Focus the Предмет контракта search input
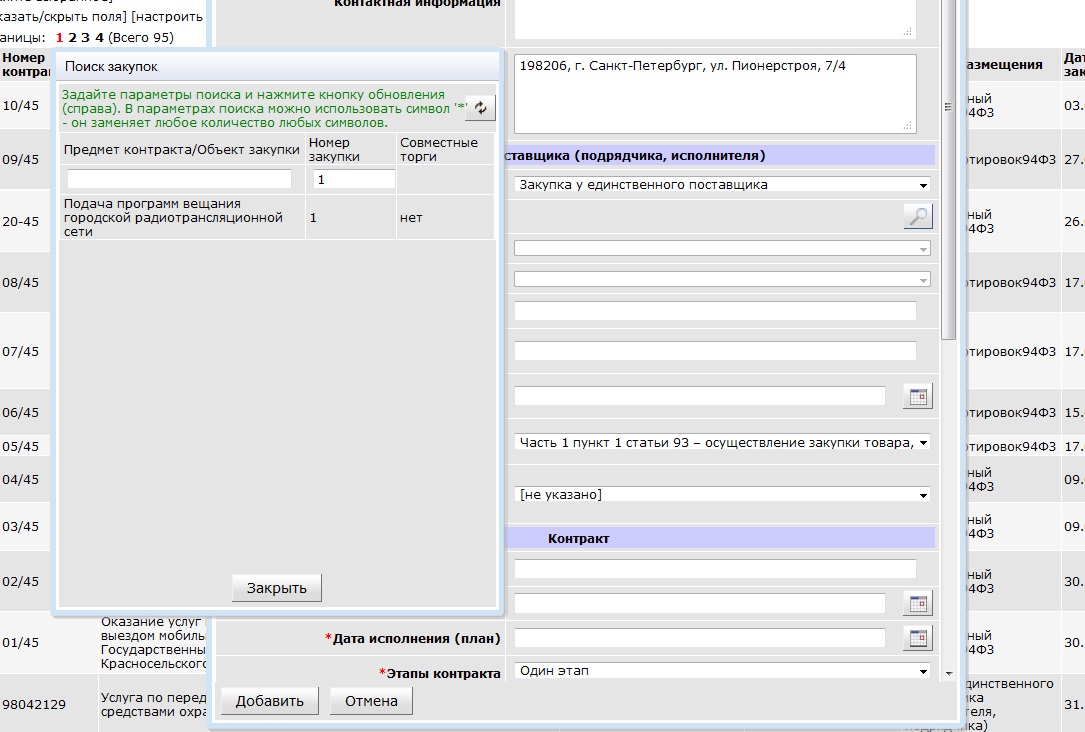The height and width of the screenshot is (732, 1085). point(179,179)
